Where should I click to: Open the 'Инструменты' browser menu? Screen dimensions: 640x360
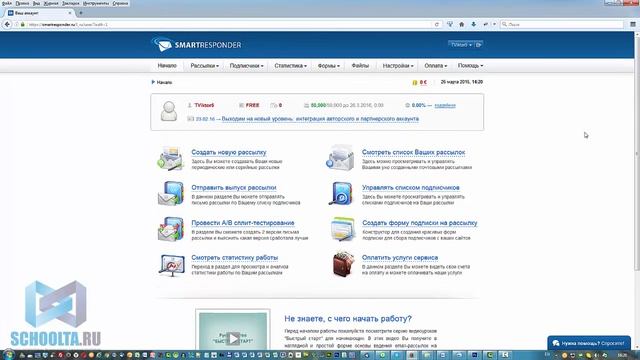(x=96, y=3)
